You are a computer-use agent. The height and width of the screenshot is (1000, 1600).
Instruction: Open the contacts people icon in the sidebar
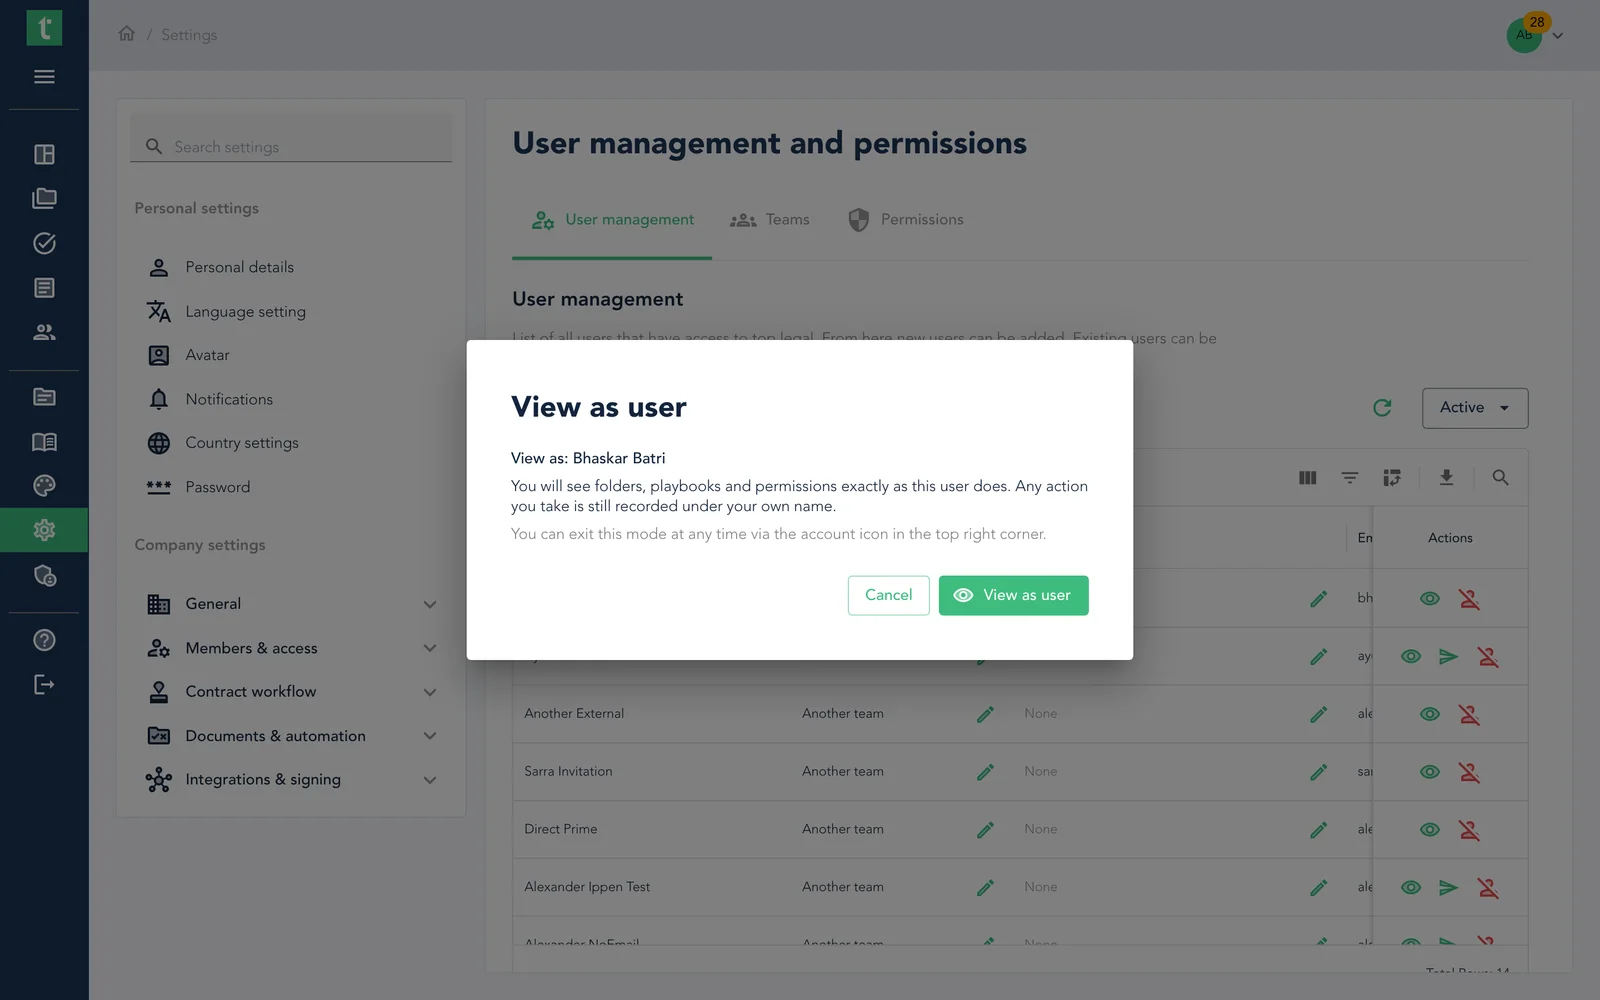point(44,332)
